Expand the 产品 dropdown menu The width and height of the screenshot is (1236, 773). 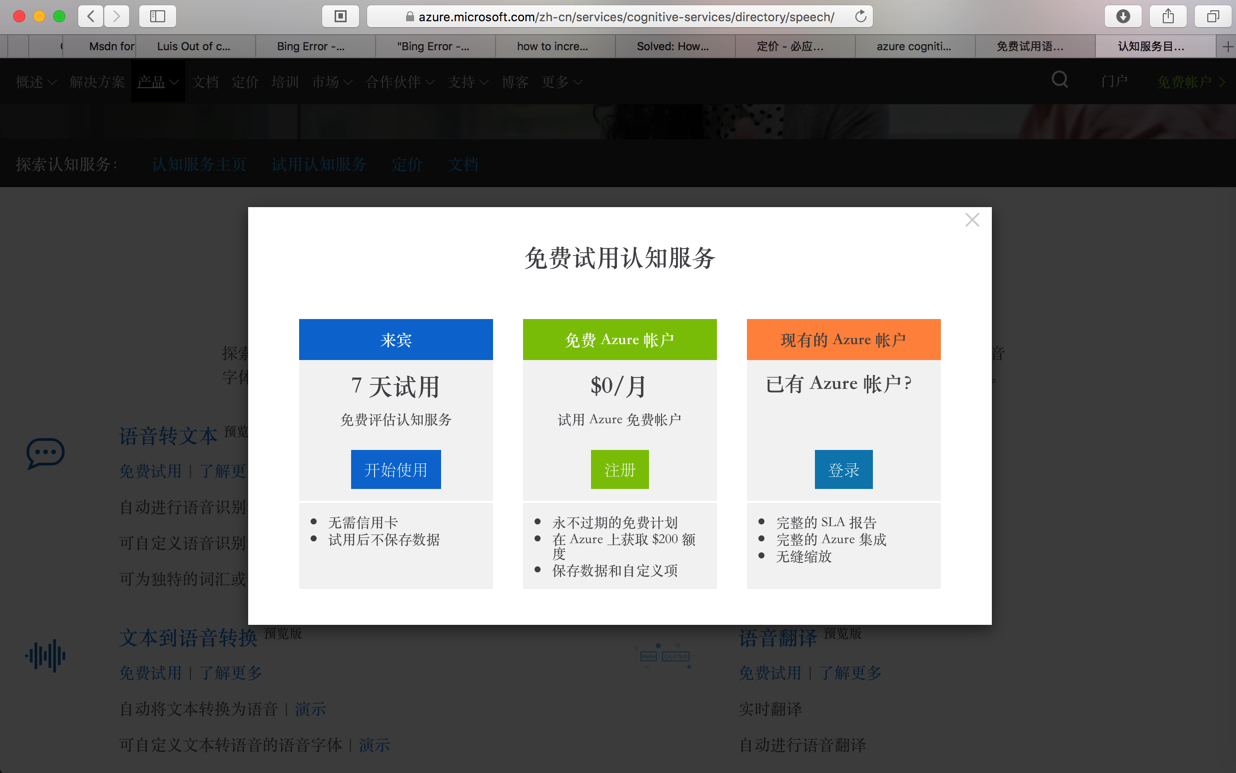click(x=158, y=82)
